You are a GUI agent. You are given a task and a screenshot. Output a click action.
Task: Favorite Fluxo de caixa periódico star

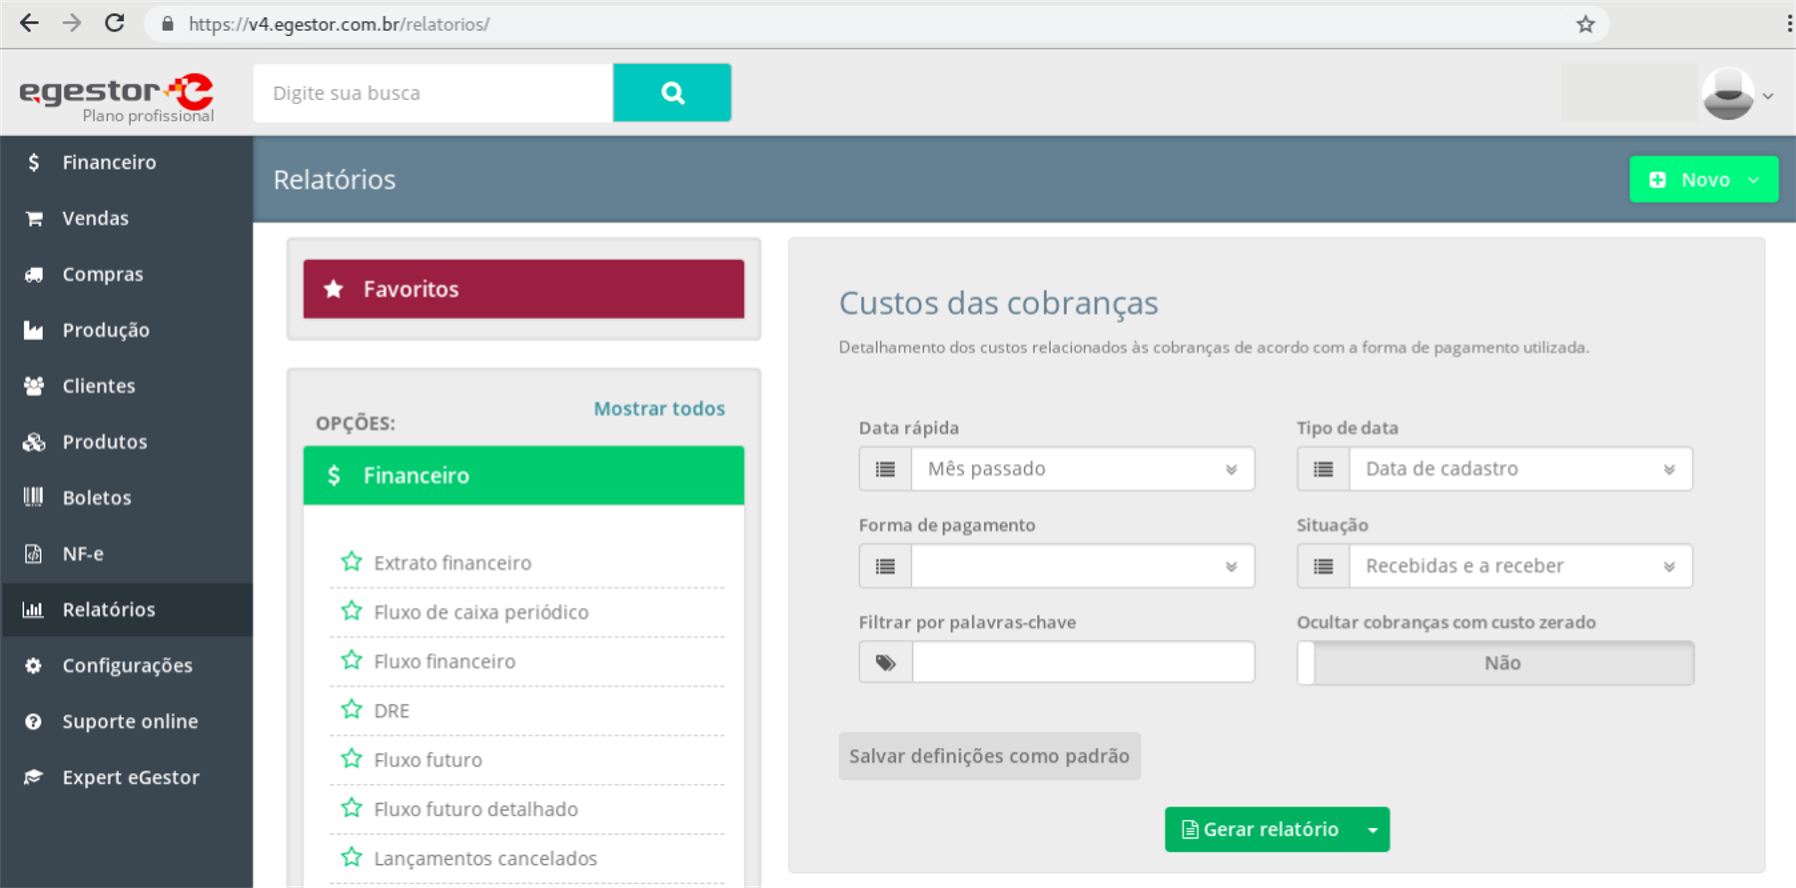351,611
